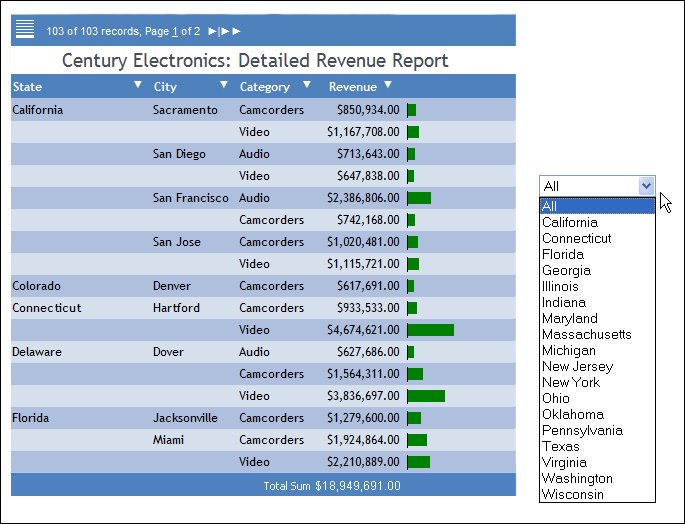Pick Illinois in the dropdown list
Image resolution: width=685 pixels, height=524 pixels.
[597, 287]
